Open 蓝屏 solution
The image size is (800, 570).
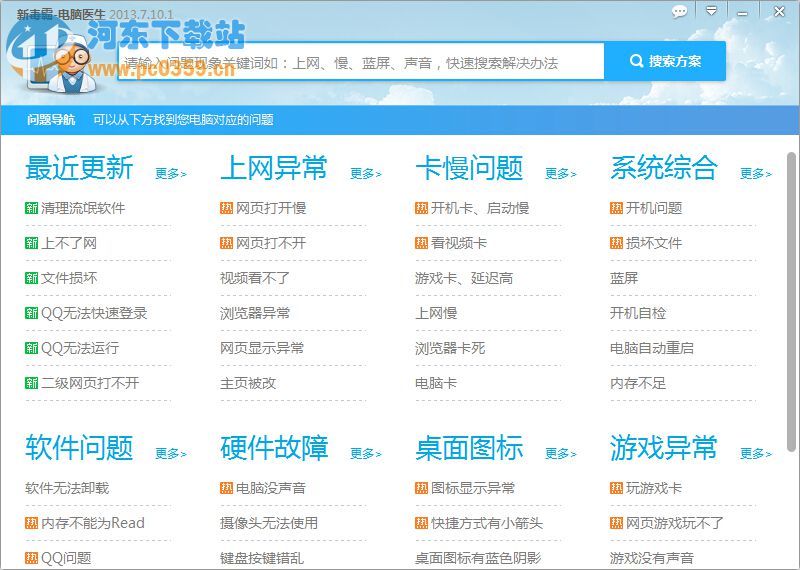click(x=624, y=278)
